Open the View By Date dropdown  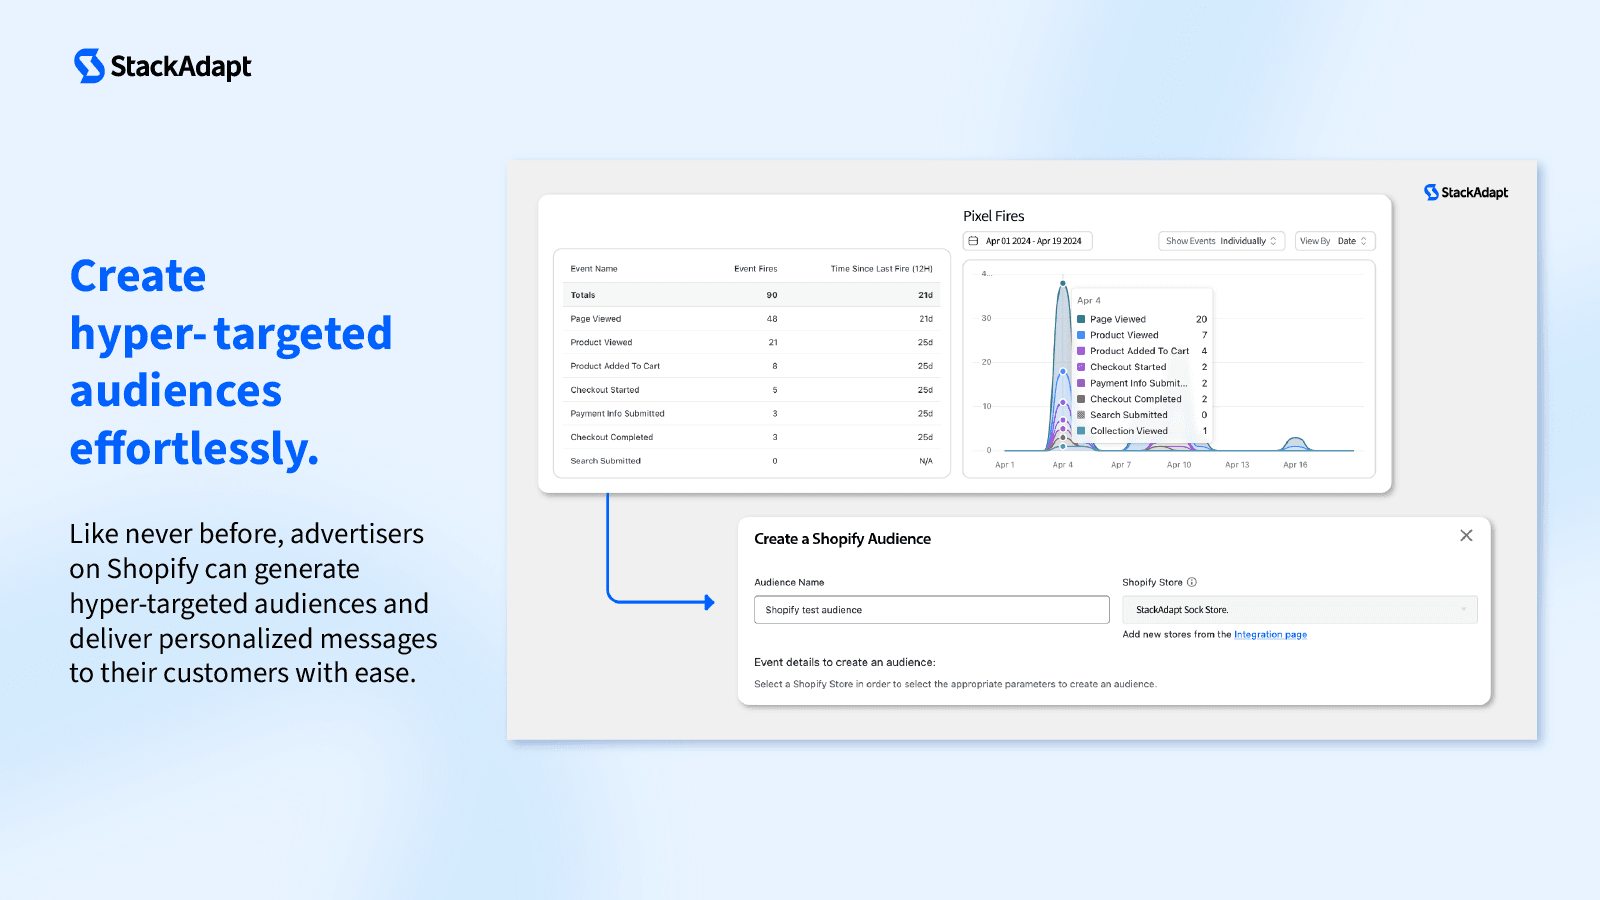(x=1334, y=241)
